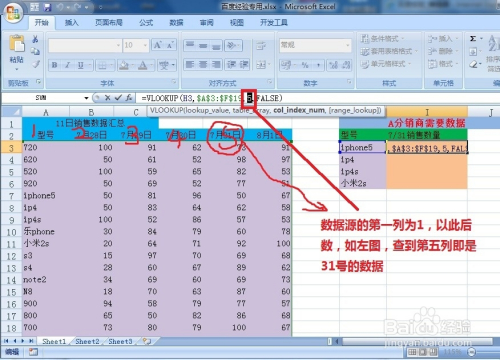Toggle Italic formatting
This screenshot has width=500, height=360.
[x=67, y=65]
